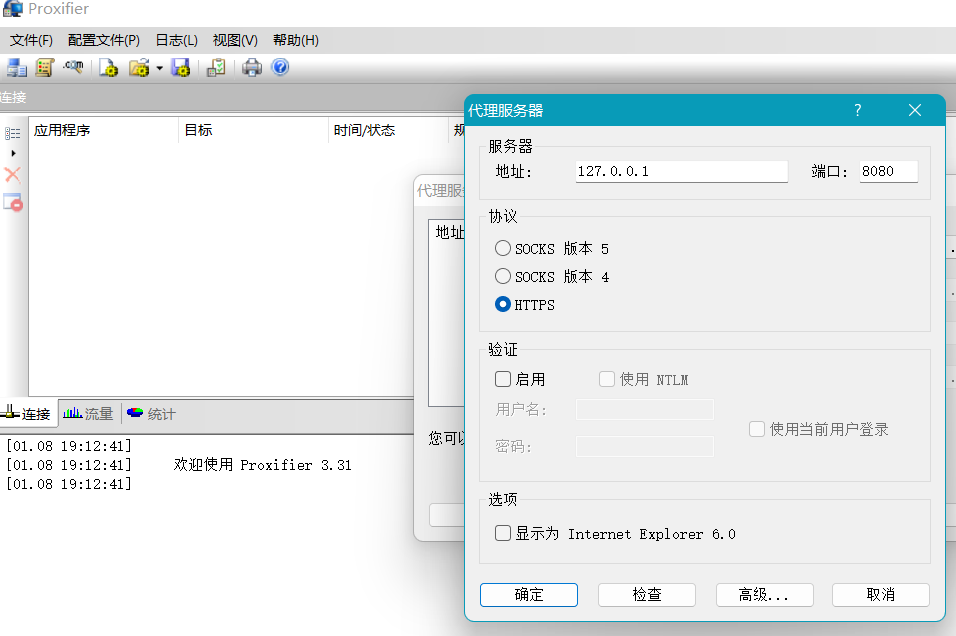This screenshot has width=956, height=636.
Task: Check 显示为 Internet Explorer 6.0 option
Action: click(x=503, y=534)
